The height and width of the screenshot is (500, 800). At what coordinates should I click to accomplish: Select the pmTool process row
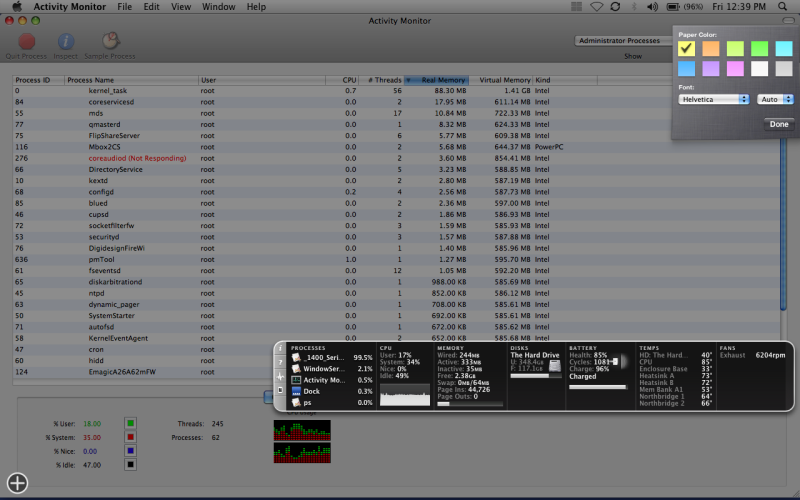coord(396,259)
